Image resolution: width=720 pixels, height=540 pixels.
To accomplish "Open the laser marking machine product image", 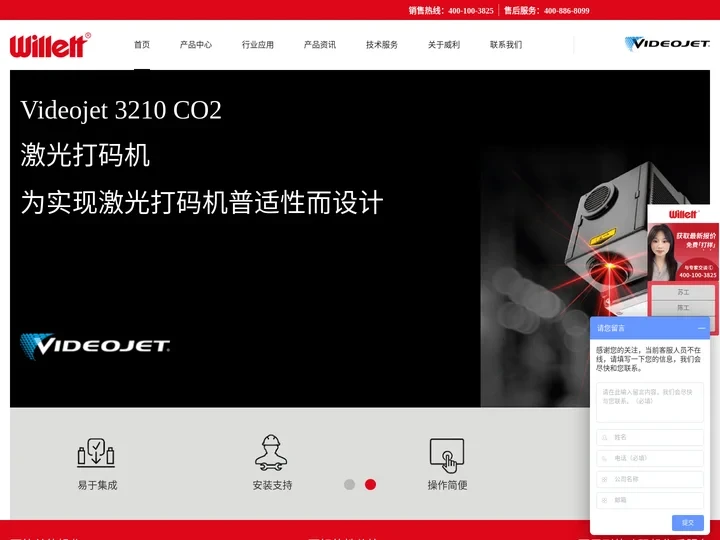I will pos(596,276).
